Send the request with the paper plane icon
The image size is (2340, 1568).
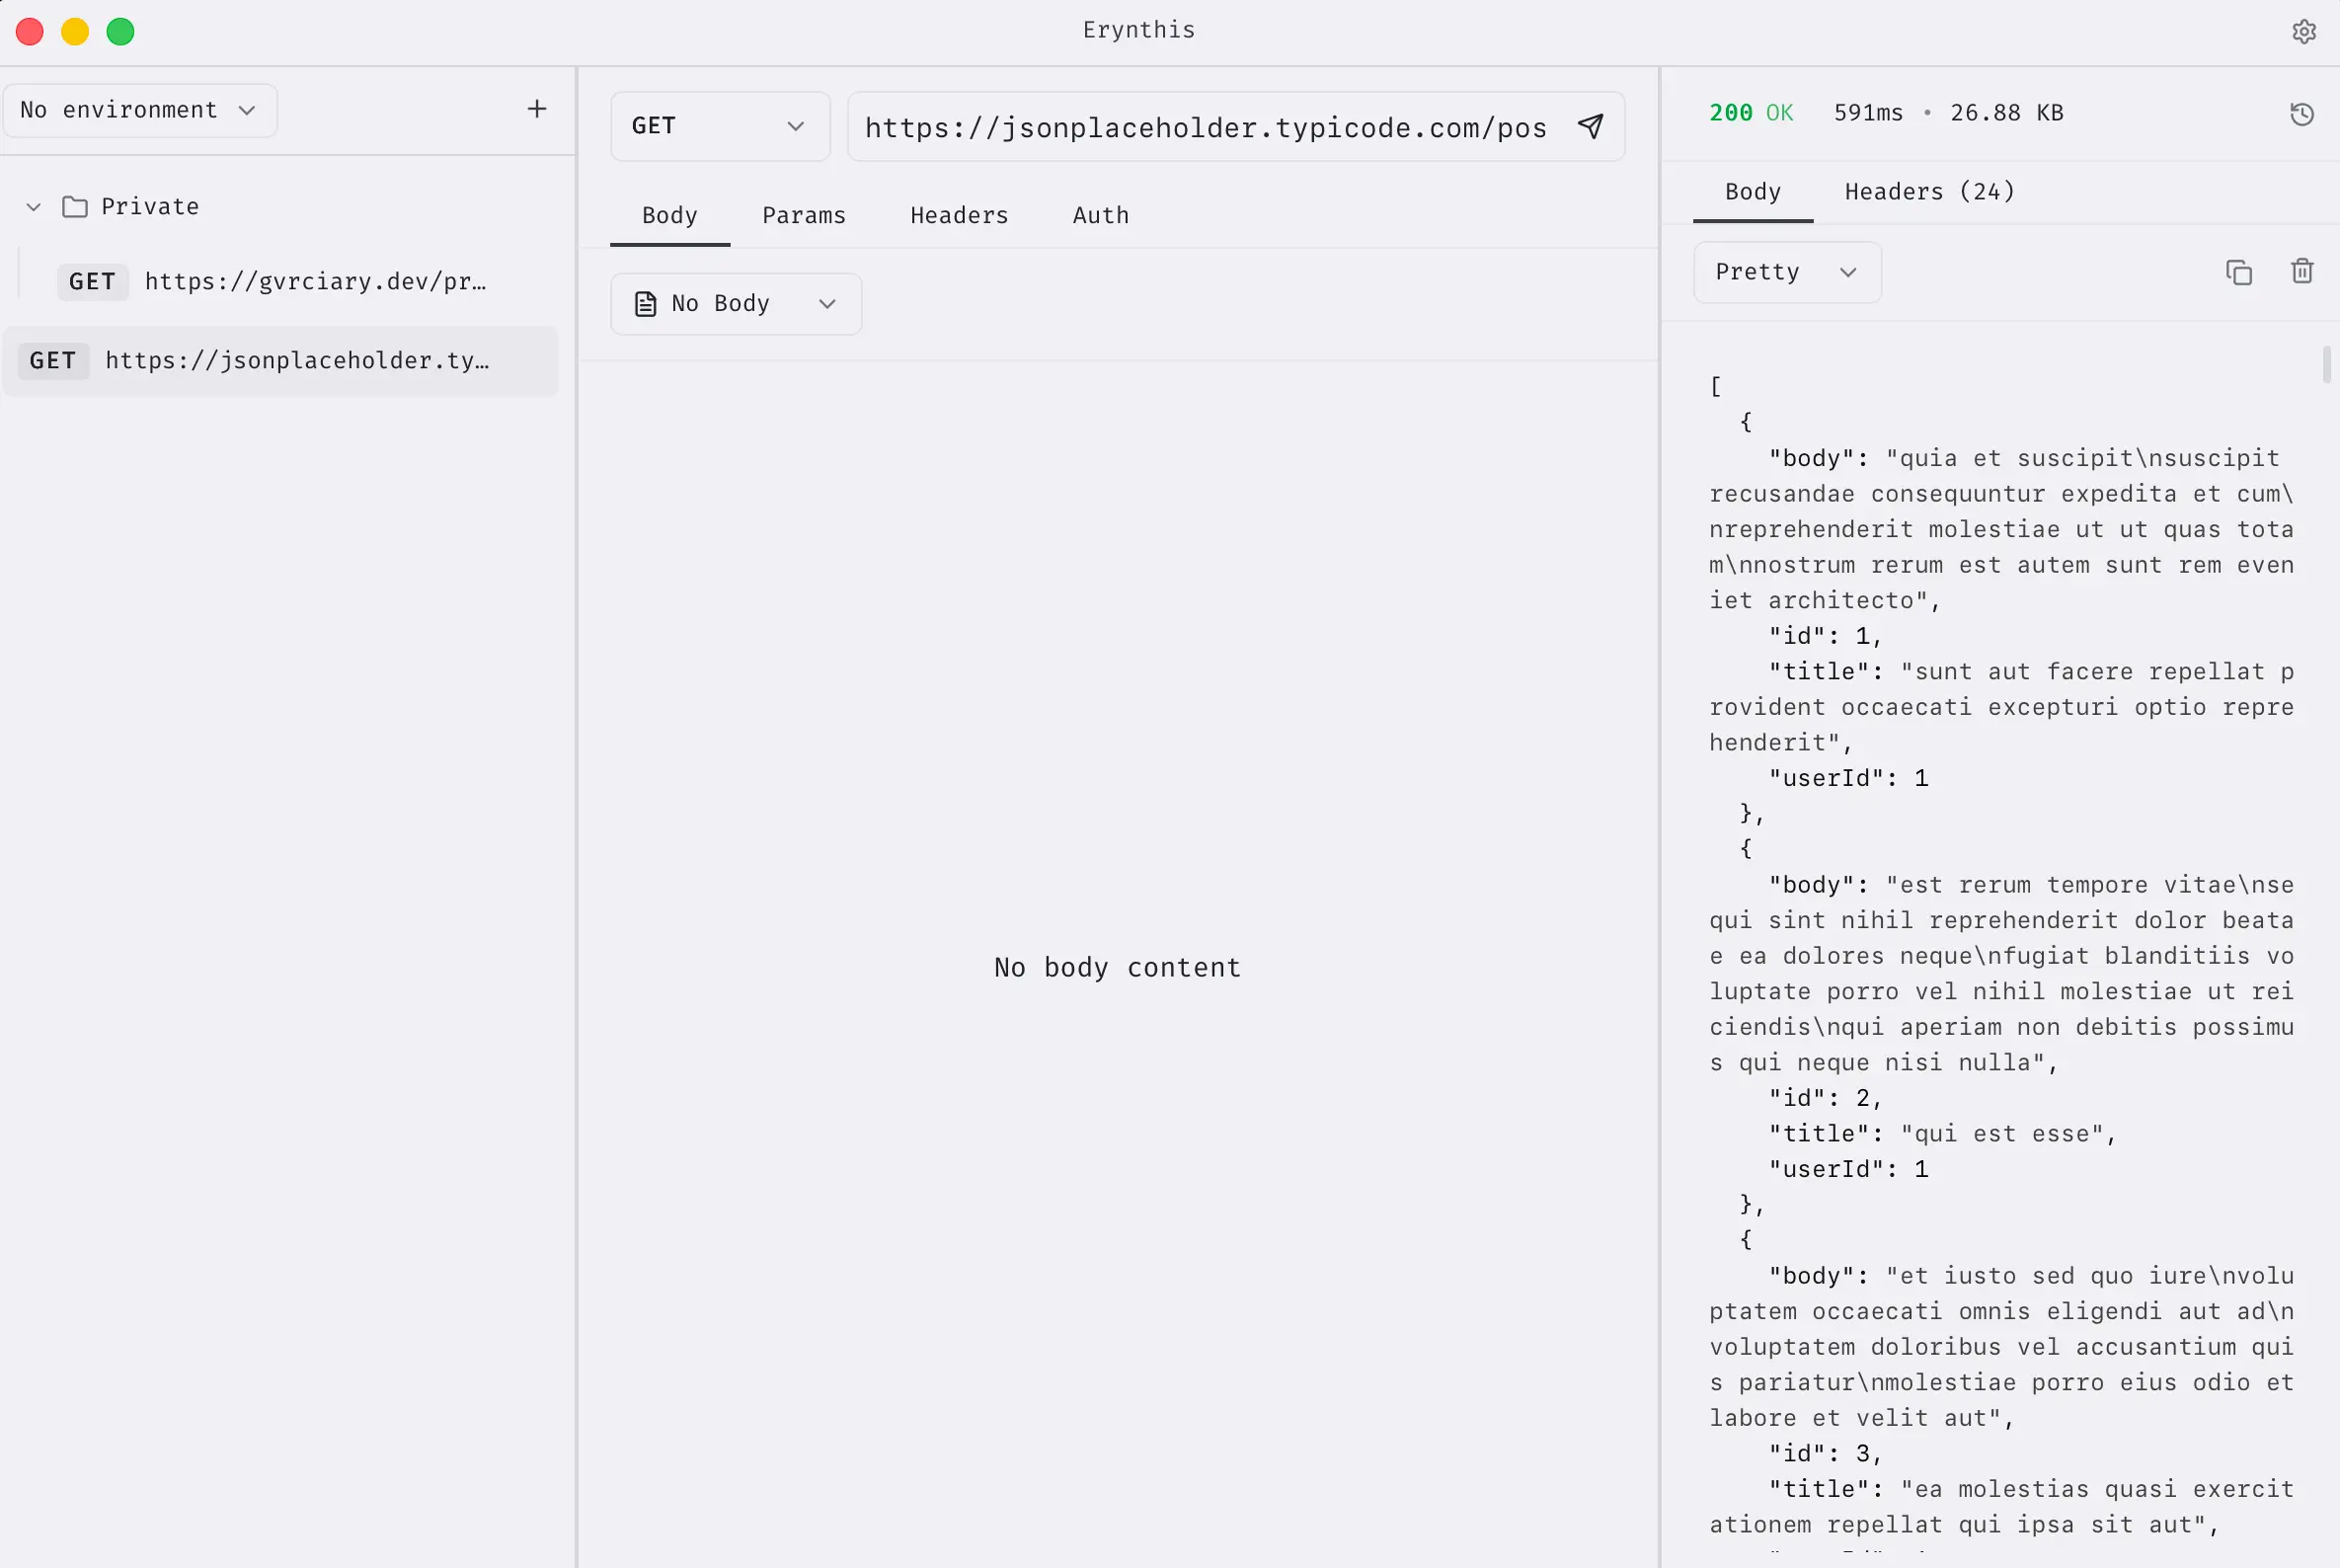coord(1589,126)
